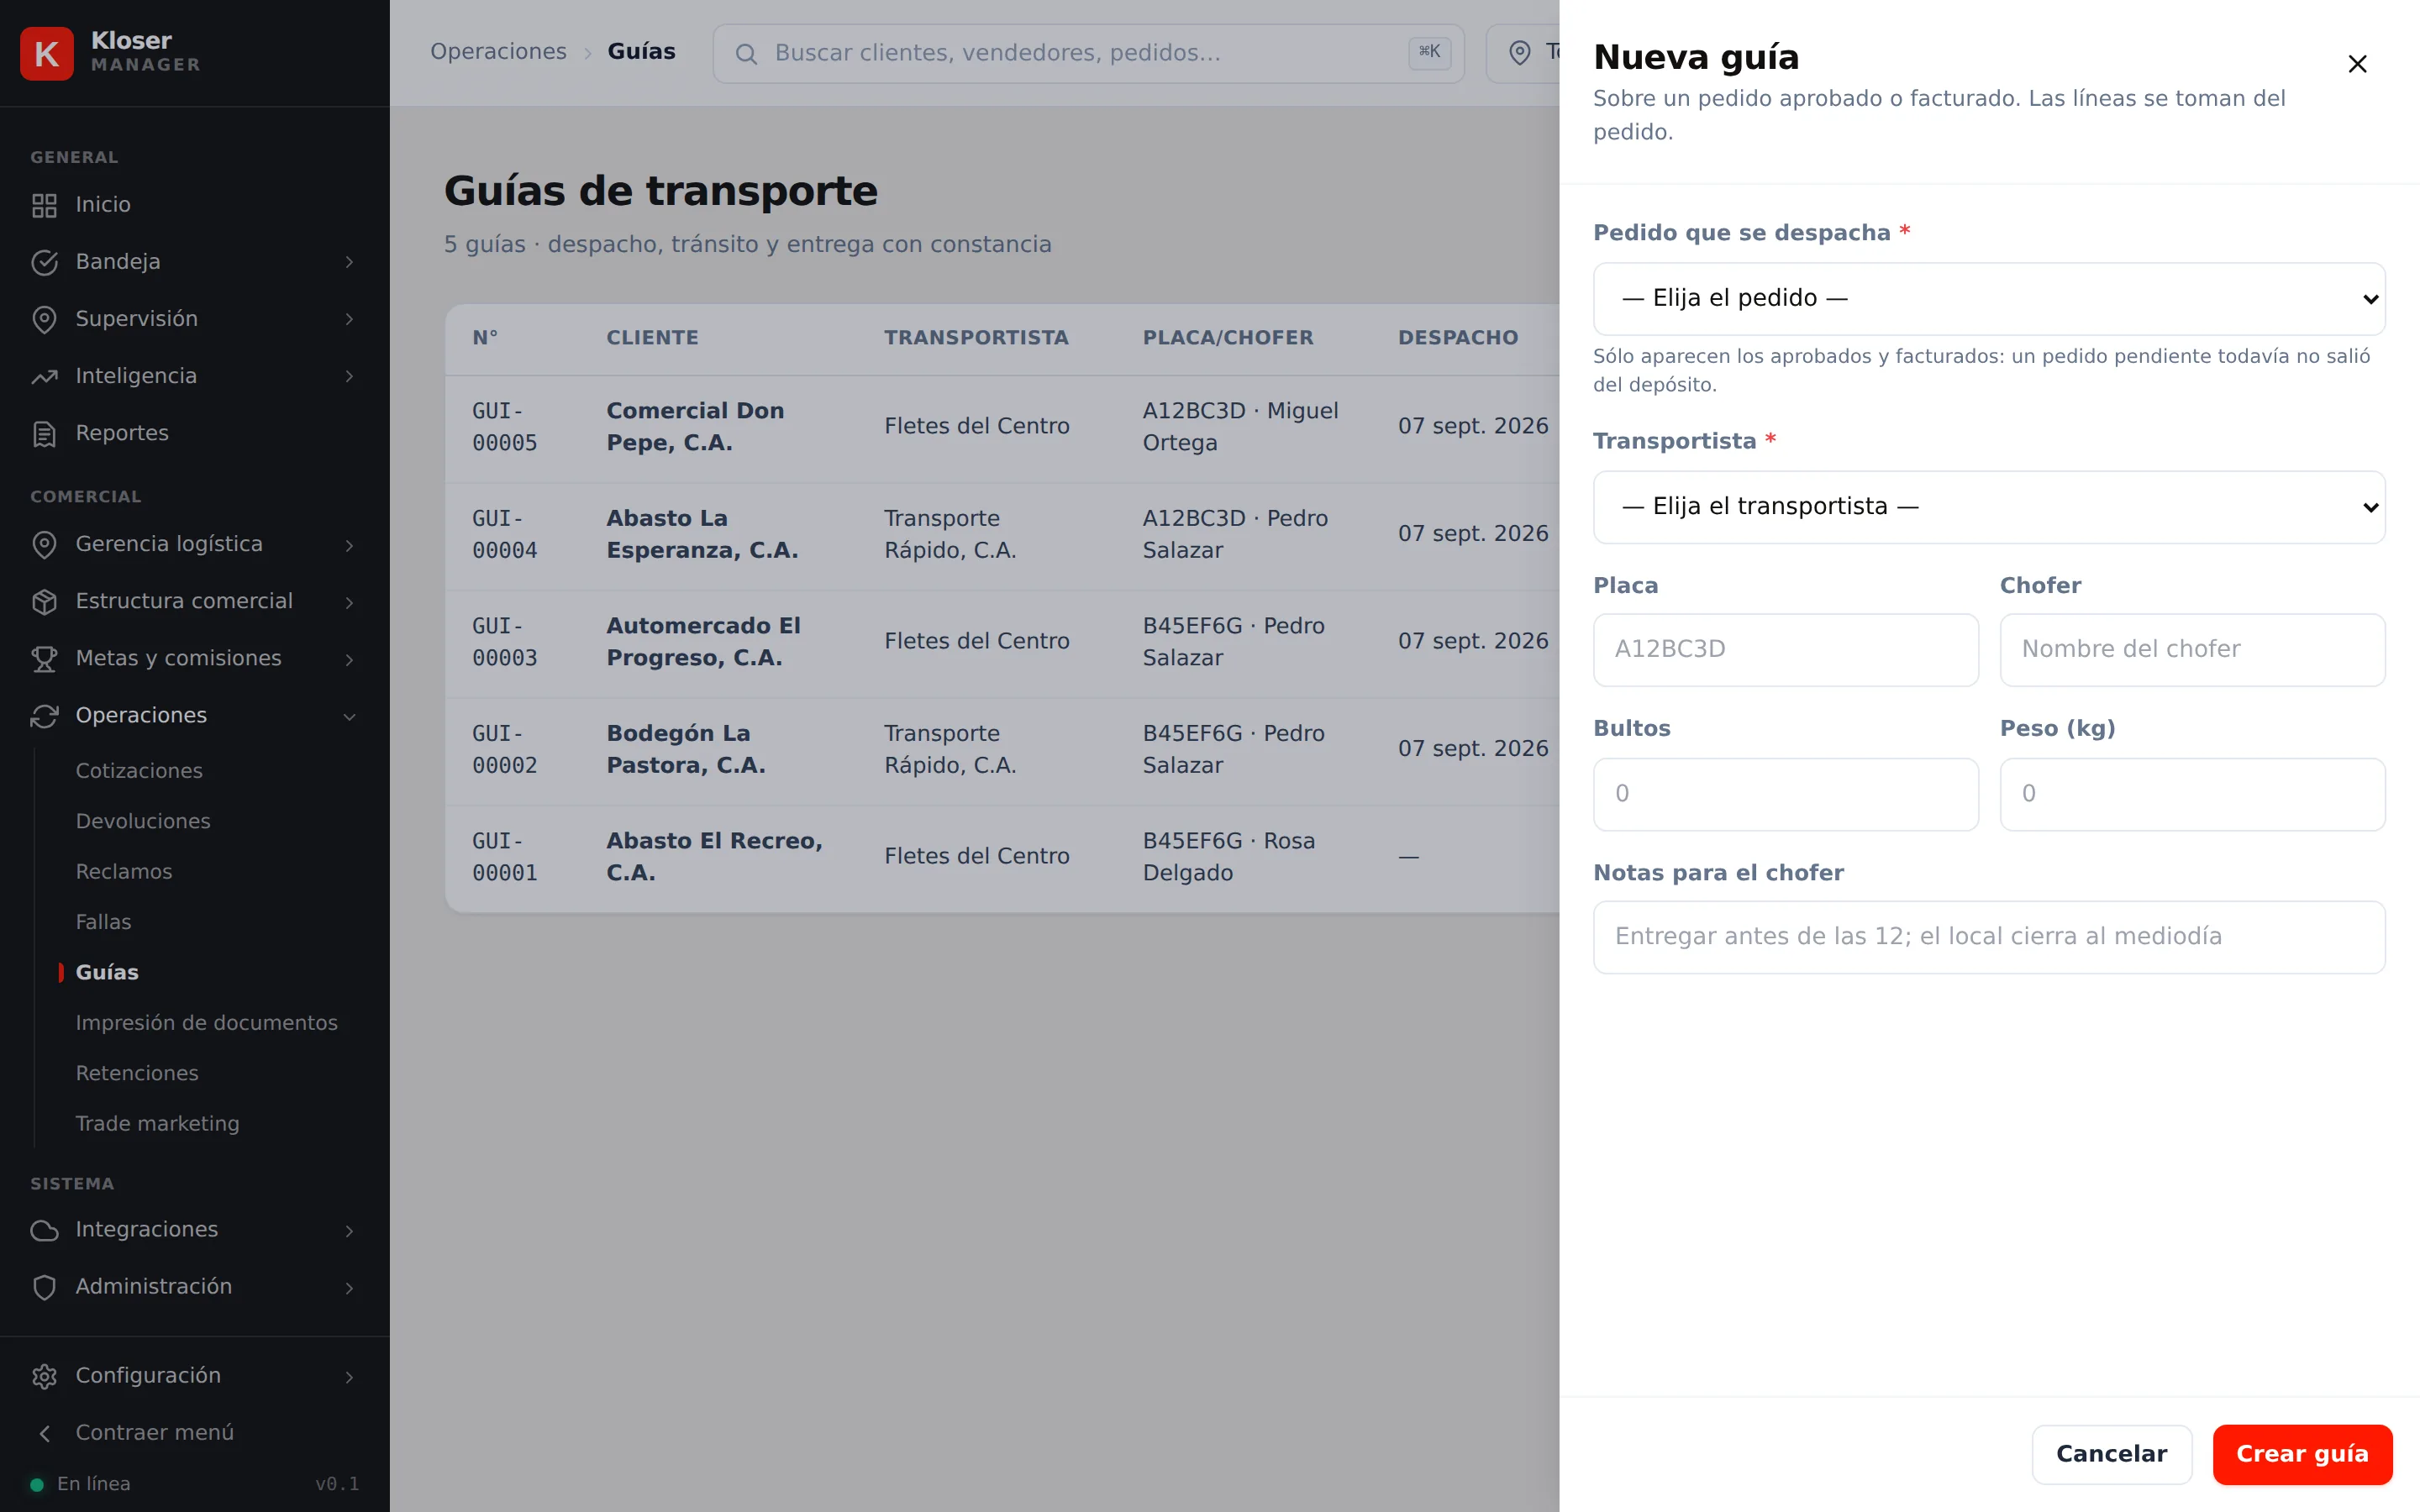This screenshot has height=1512, width=2420.
Task: Click the Gerencia logística pin icon
Action: coord(44,544)
